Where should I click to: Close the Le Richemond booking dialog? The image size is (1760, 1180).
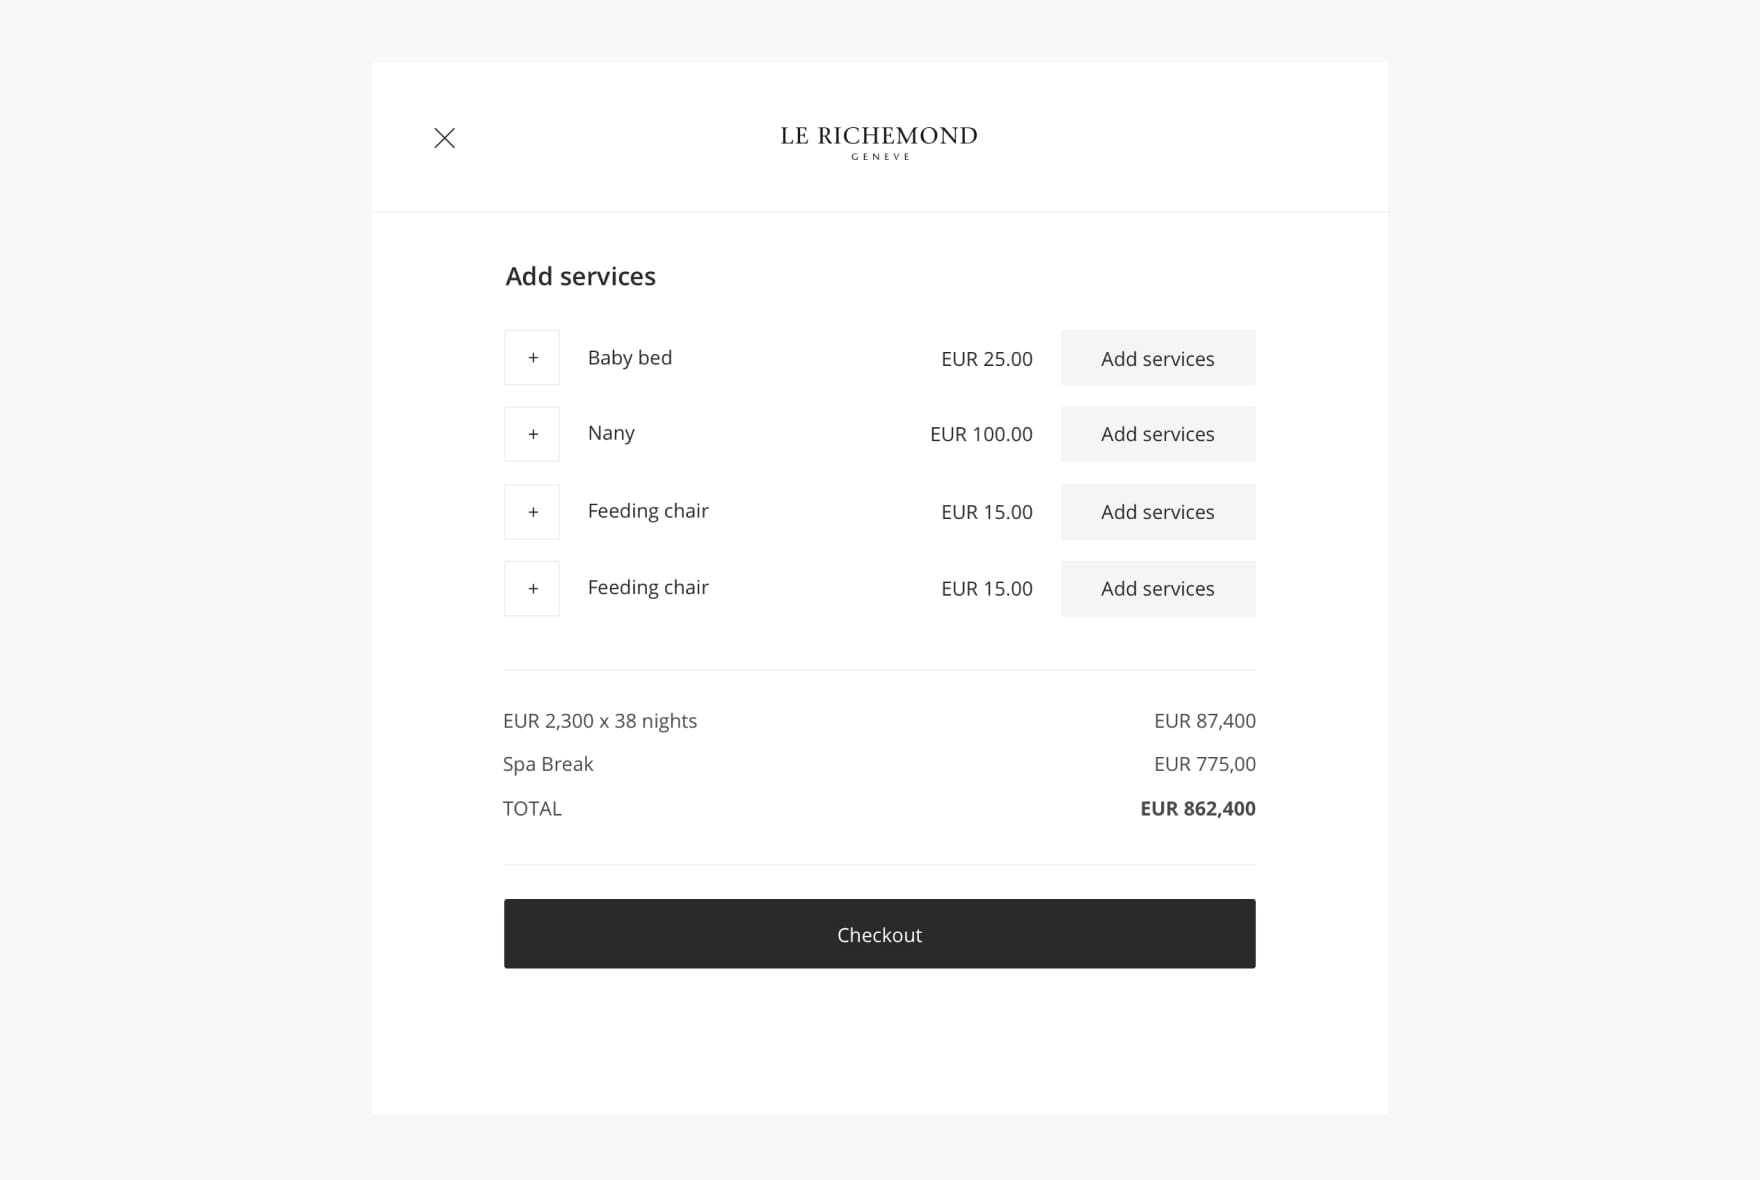(x=444, y=138)
